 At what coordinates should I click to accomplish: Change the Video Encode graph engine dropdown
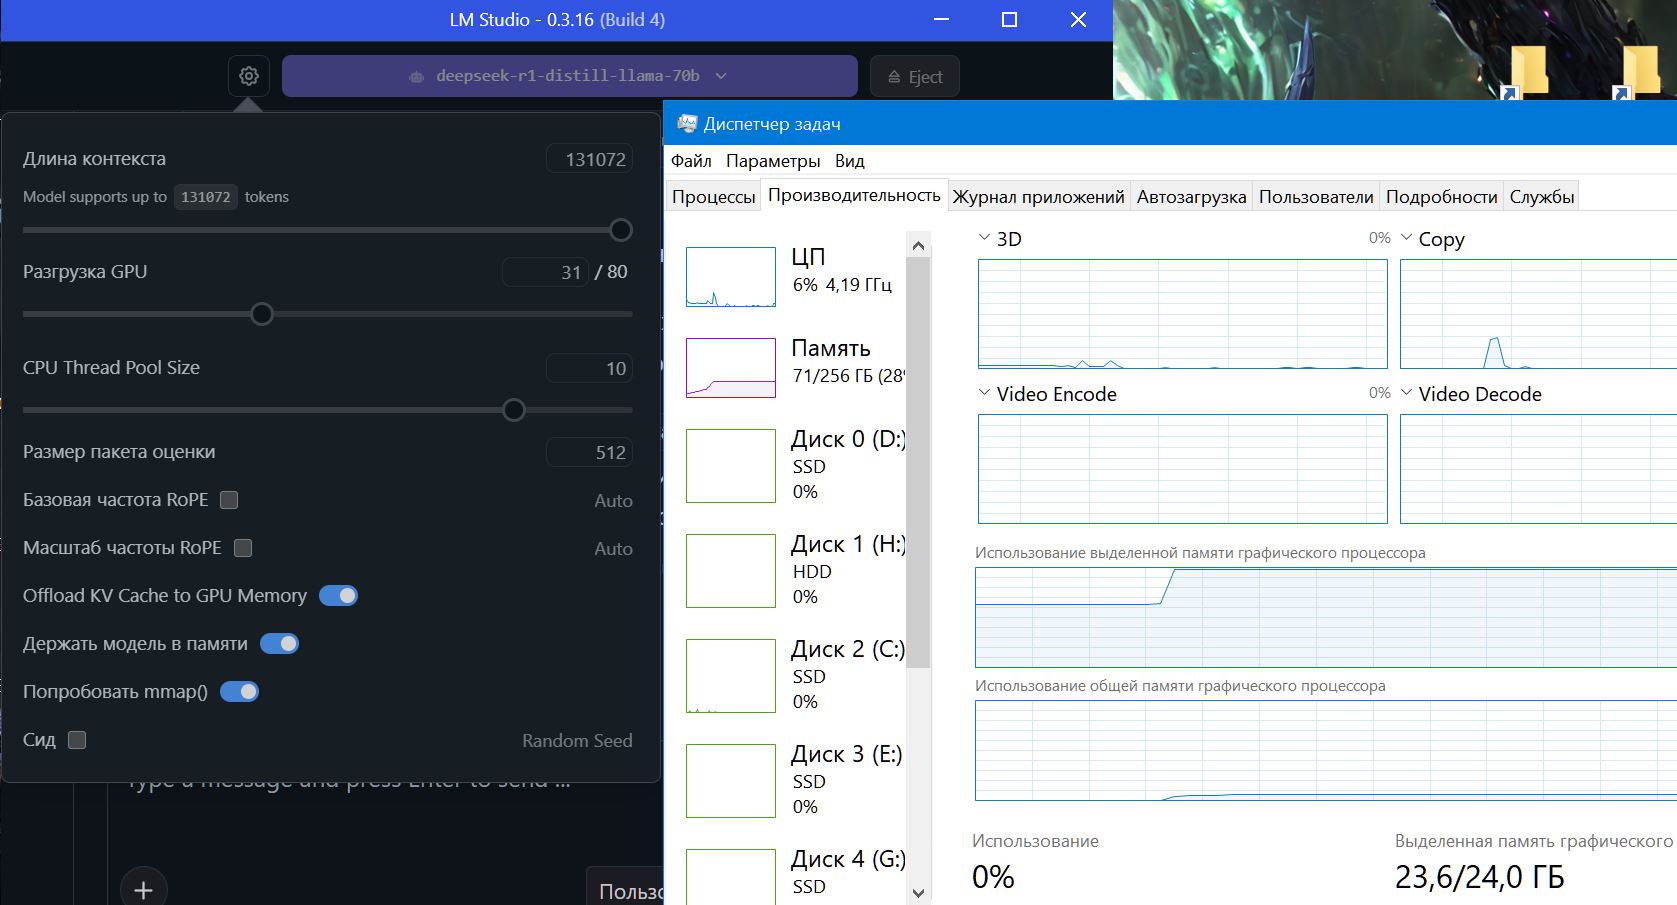[x=985, y=394]
